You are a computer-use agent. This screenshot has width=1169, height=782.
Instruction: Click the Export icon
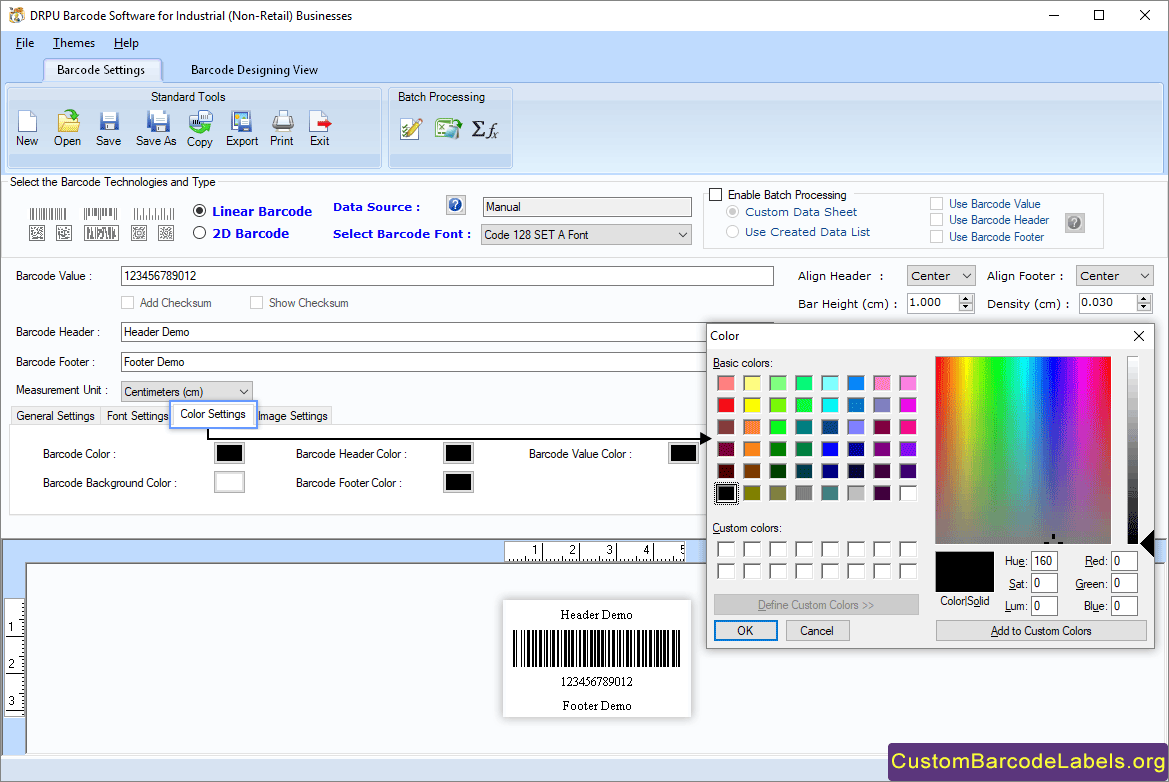coord(242,128)
